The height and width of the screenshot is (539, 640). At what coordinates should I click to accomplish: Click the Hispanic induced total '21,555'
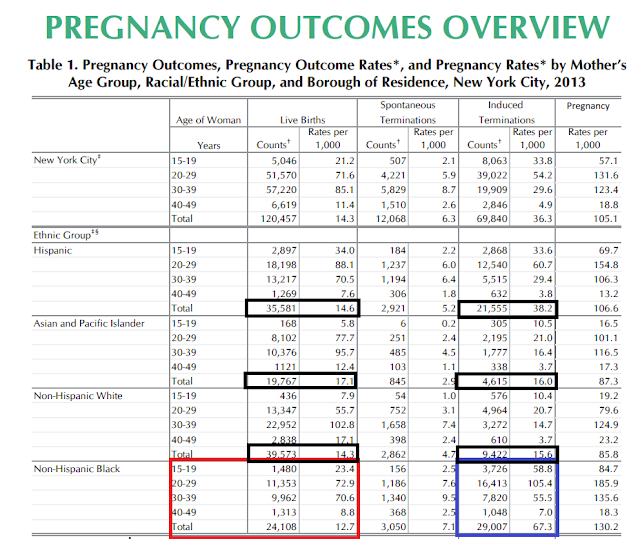[x=492, y=308]
